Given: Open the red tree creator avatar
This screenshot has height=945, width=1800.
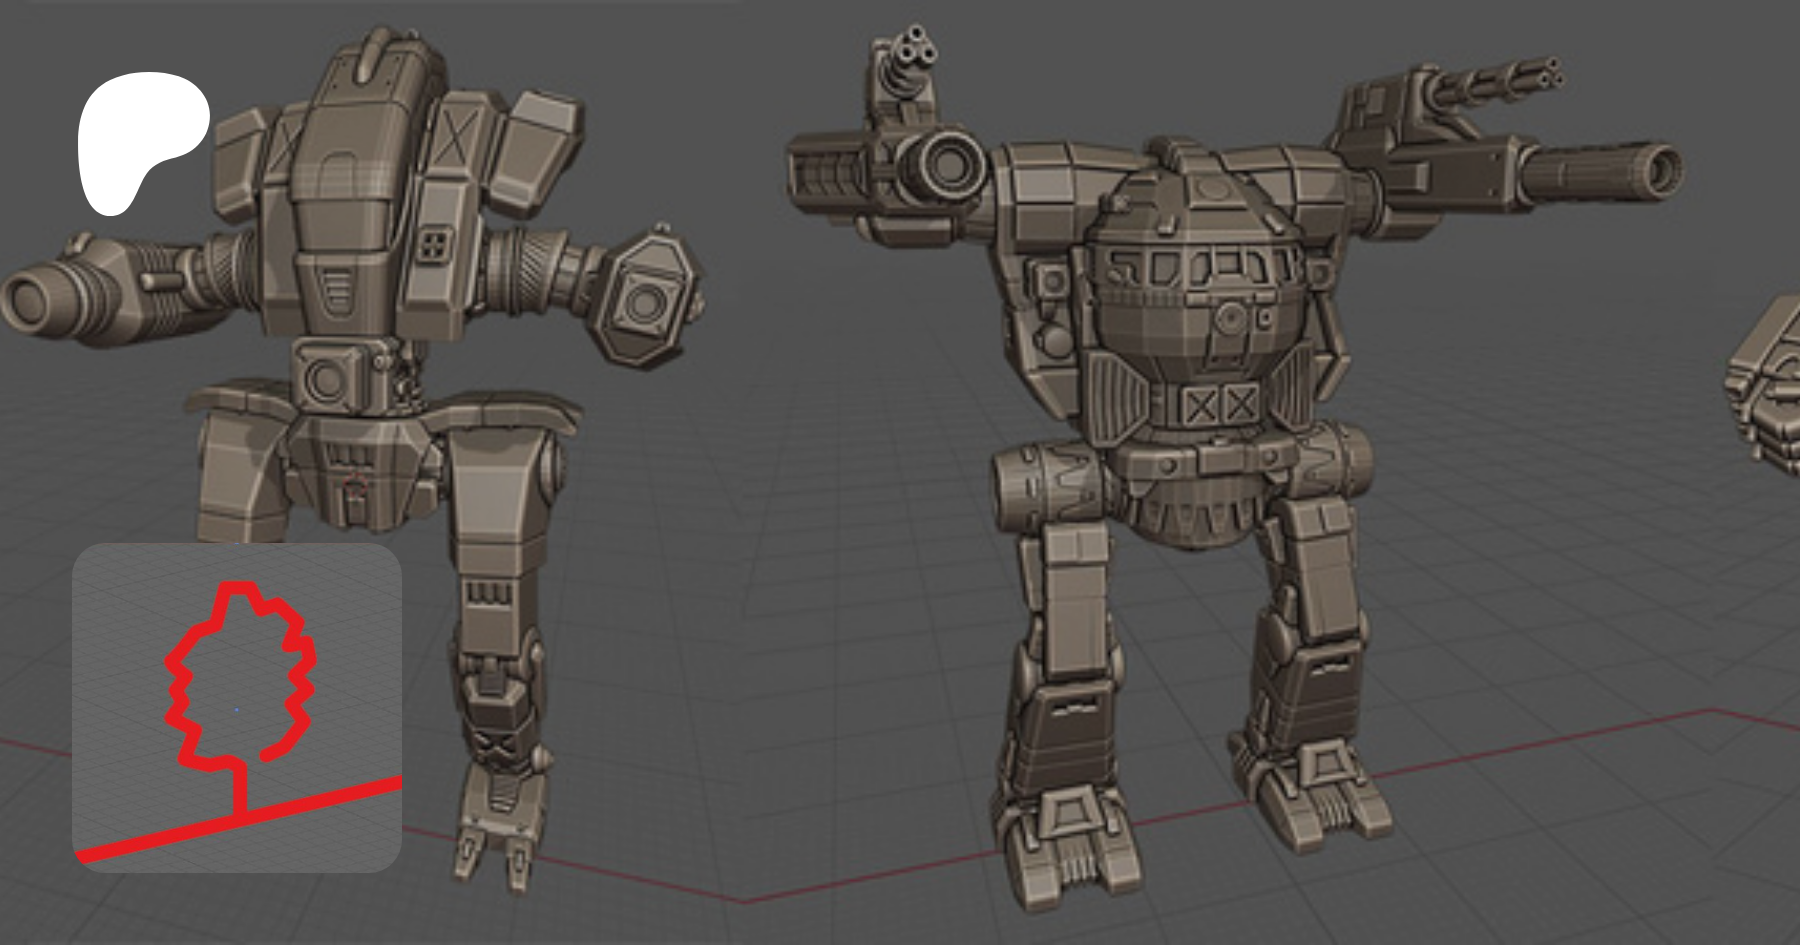Looking at the screenshot, I should (x=237, y=708).
